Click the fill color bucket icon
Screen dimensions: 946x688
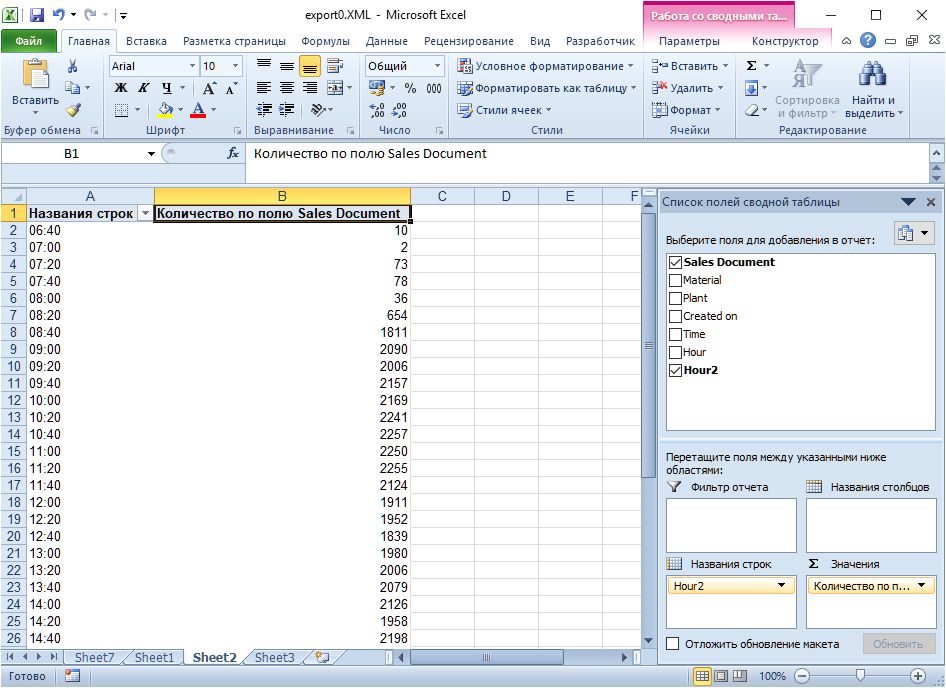click(165, 110)
